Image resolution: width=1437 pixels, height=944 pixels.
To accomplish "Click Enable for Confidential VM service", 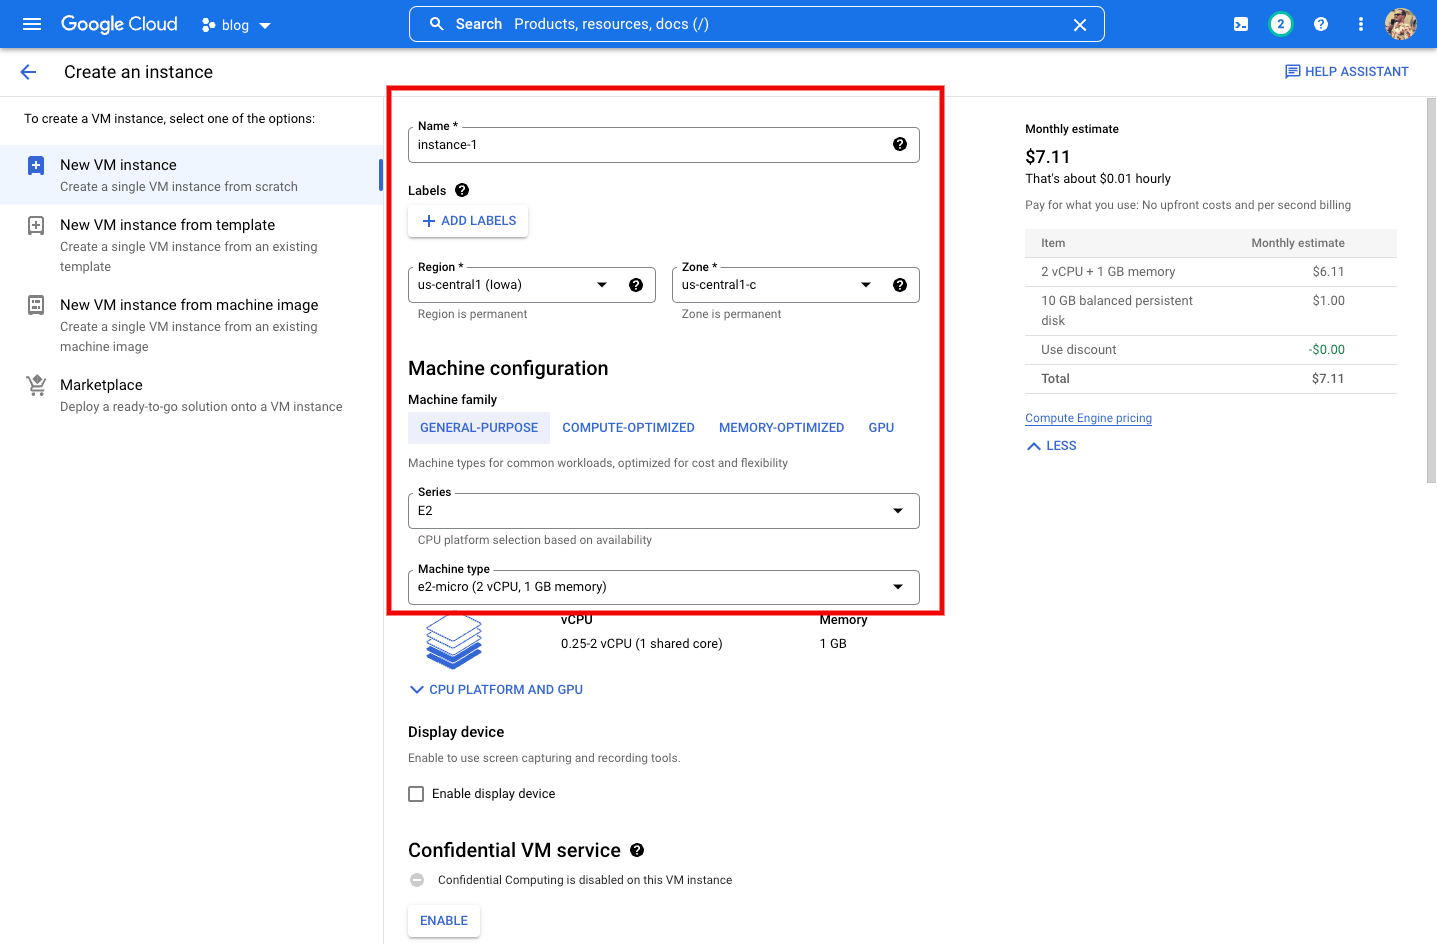I will coord(444,921).
